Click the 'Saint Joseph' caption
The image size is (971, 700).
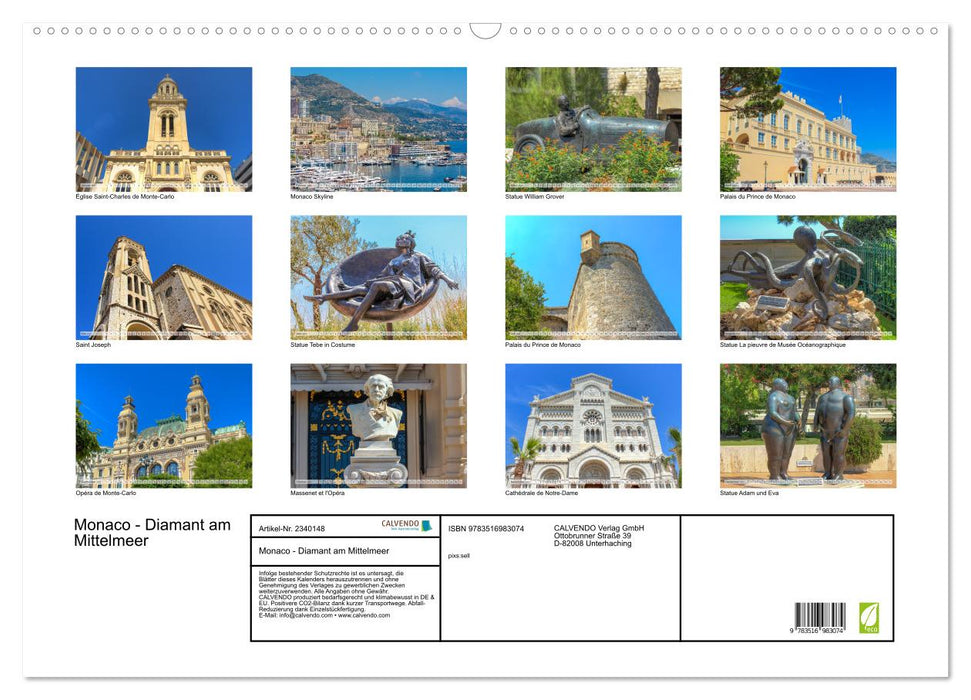(x=94, y=344)
